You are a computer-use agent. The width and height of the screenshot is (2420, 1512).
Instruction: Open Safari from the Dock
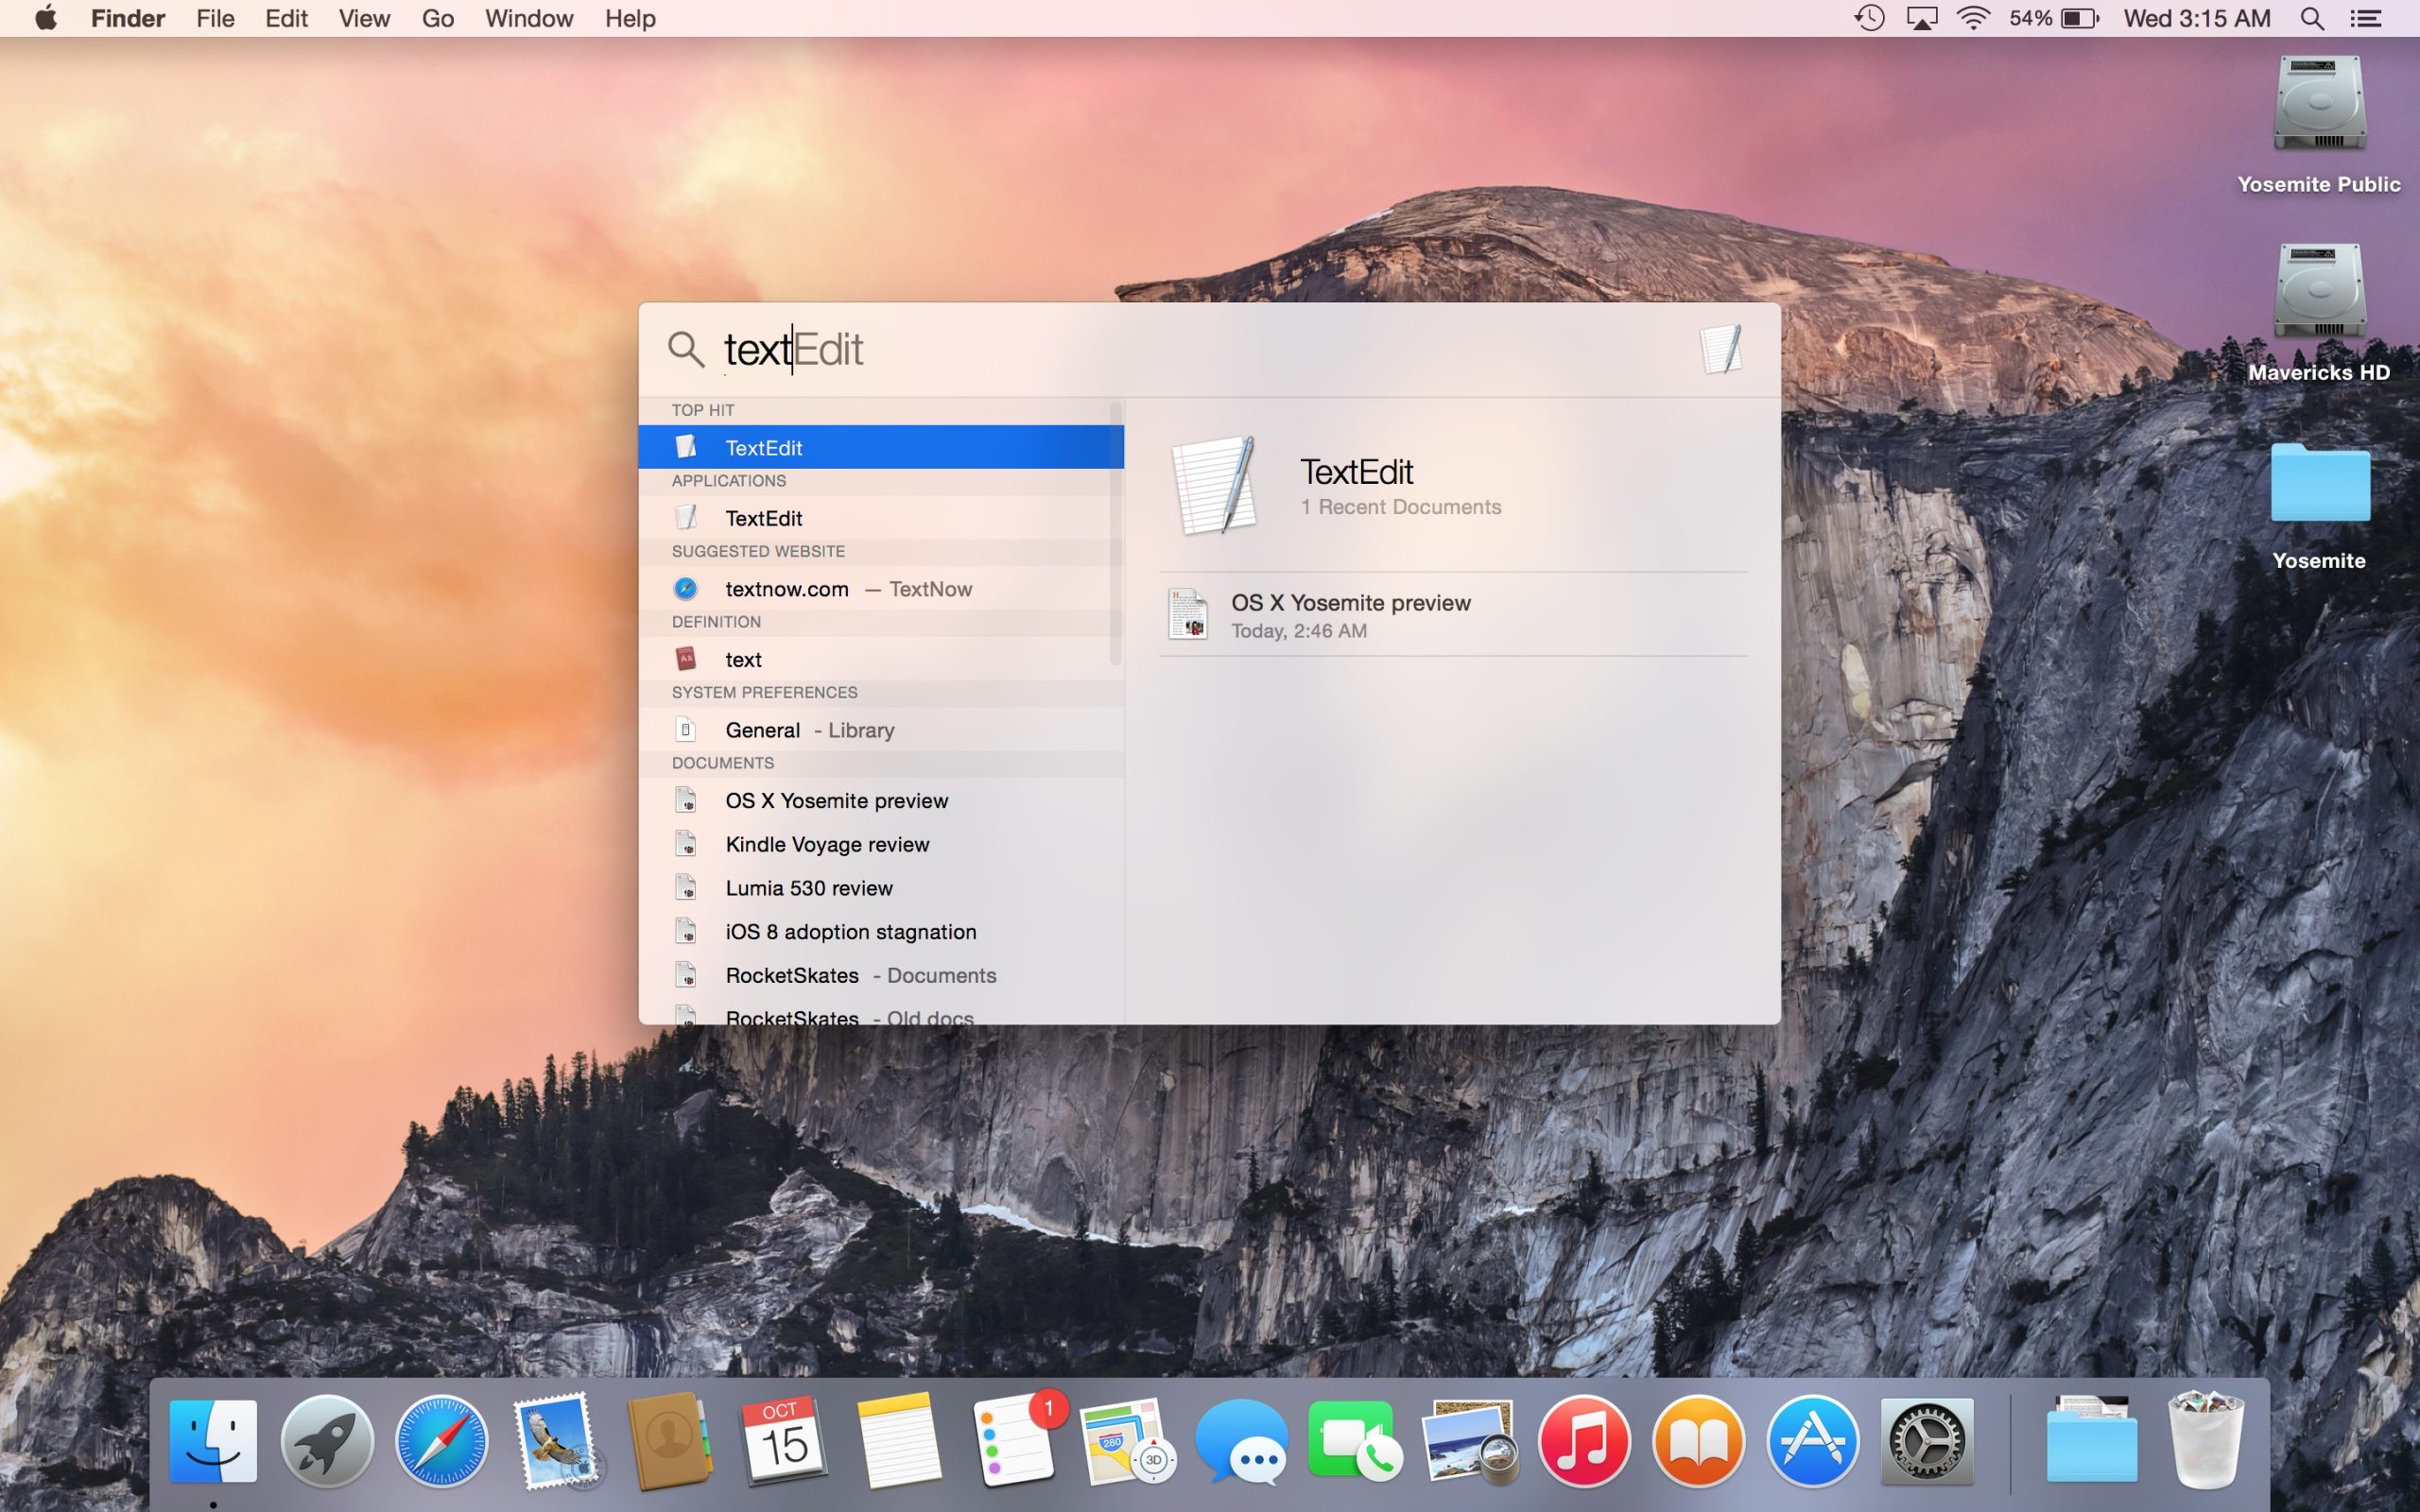coord(441,1440)
